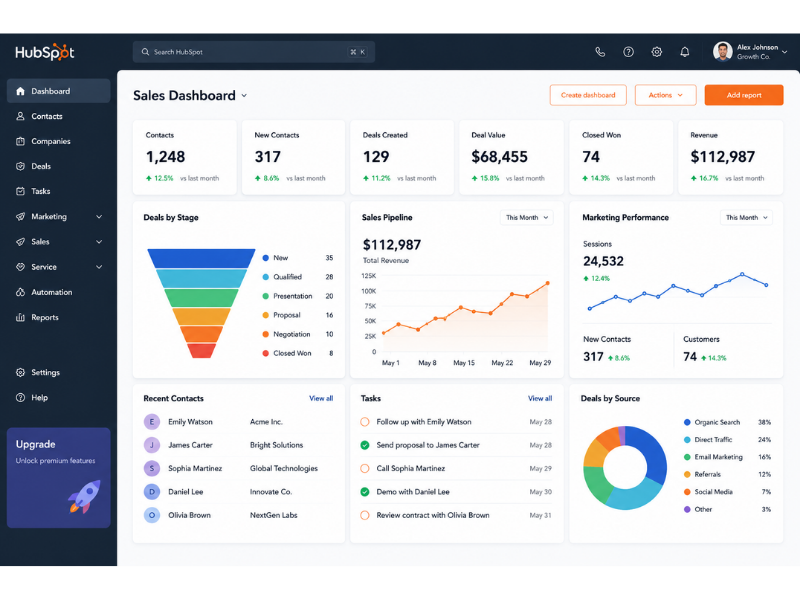The height and width of the screenshot is (600, 800).
Task: Expand the Service menu chevron
Action: tap(99, 267)
